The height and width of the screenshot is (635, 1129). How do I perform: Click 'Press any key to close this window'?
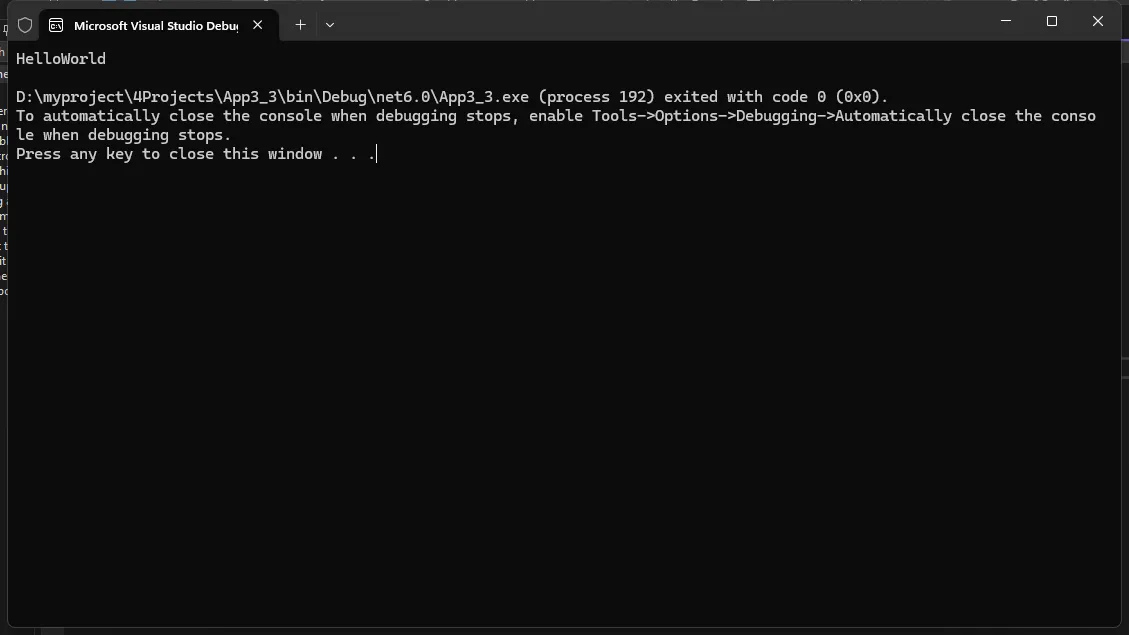(169, 154)
